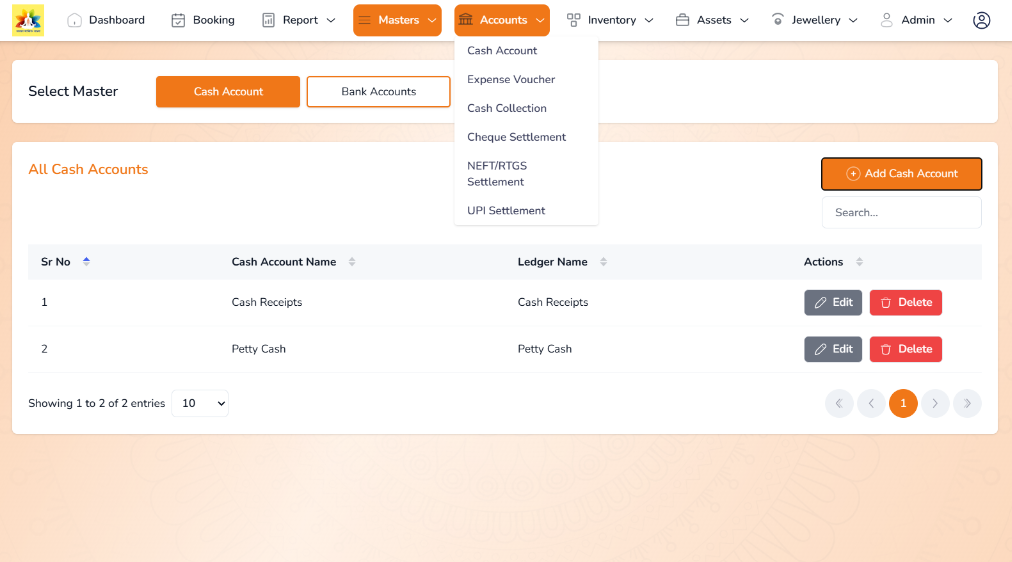The image size is (1012, 562).
Task: Click the Ledger Name column header
Action: tap(552, 262)
